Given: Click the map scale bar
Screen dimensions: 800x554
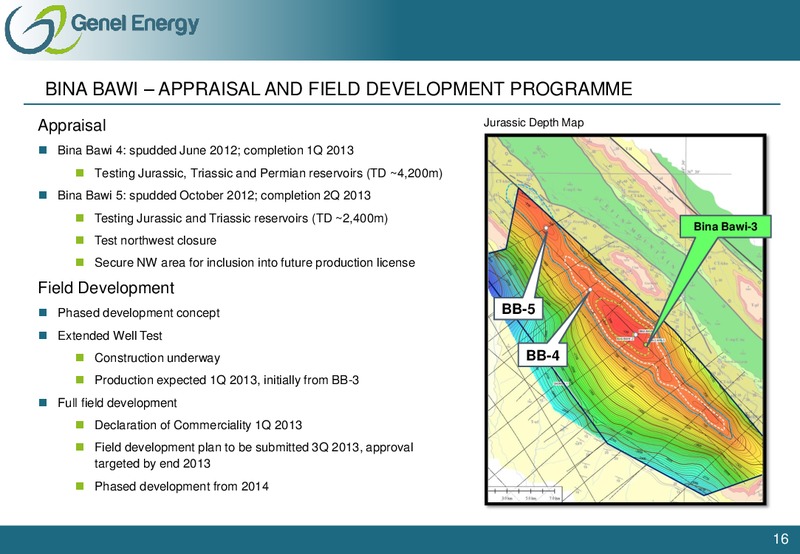Looking at the screenshot, I should click(525, 494).
